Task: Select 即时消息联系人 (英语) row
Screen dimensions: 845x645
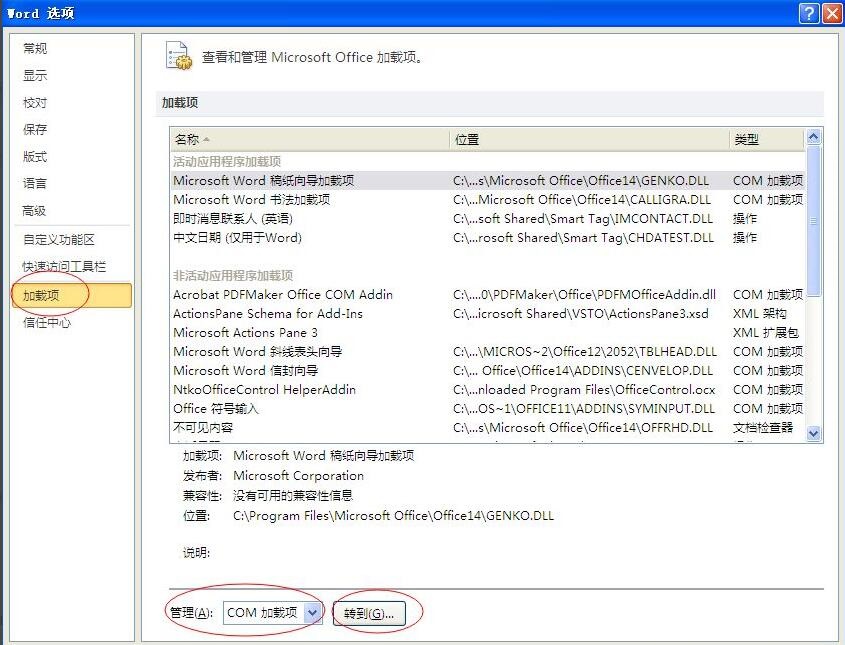Action: [x=488, y=219]
